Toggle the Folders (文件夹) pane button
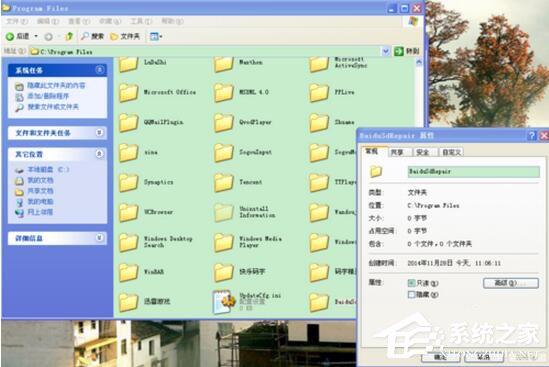Viewport: 549px width, 367px height. click(125, 36)
